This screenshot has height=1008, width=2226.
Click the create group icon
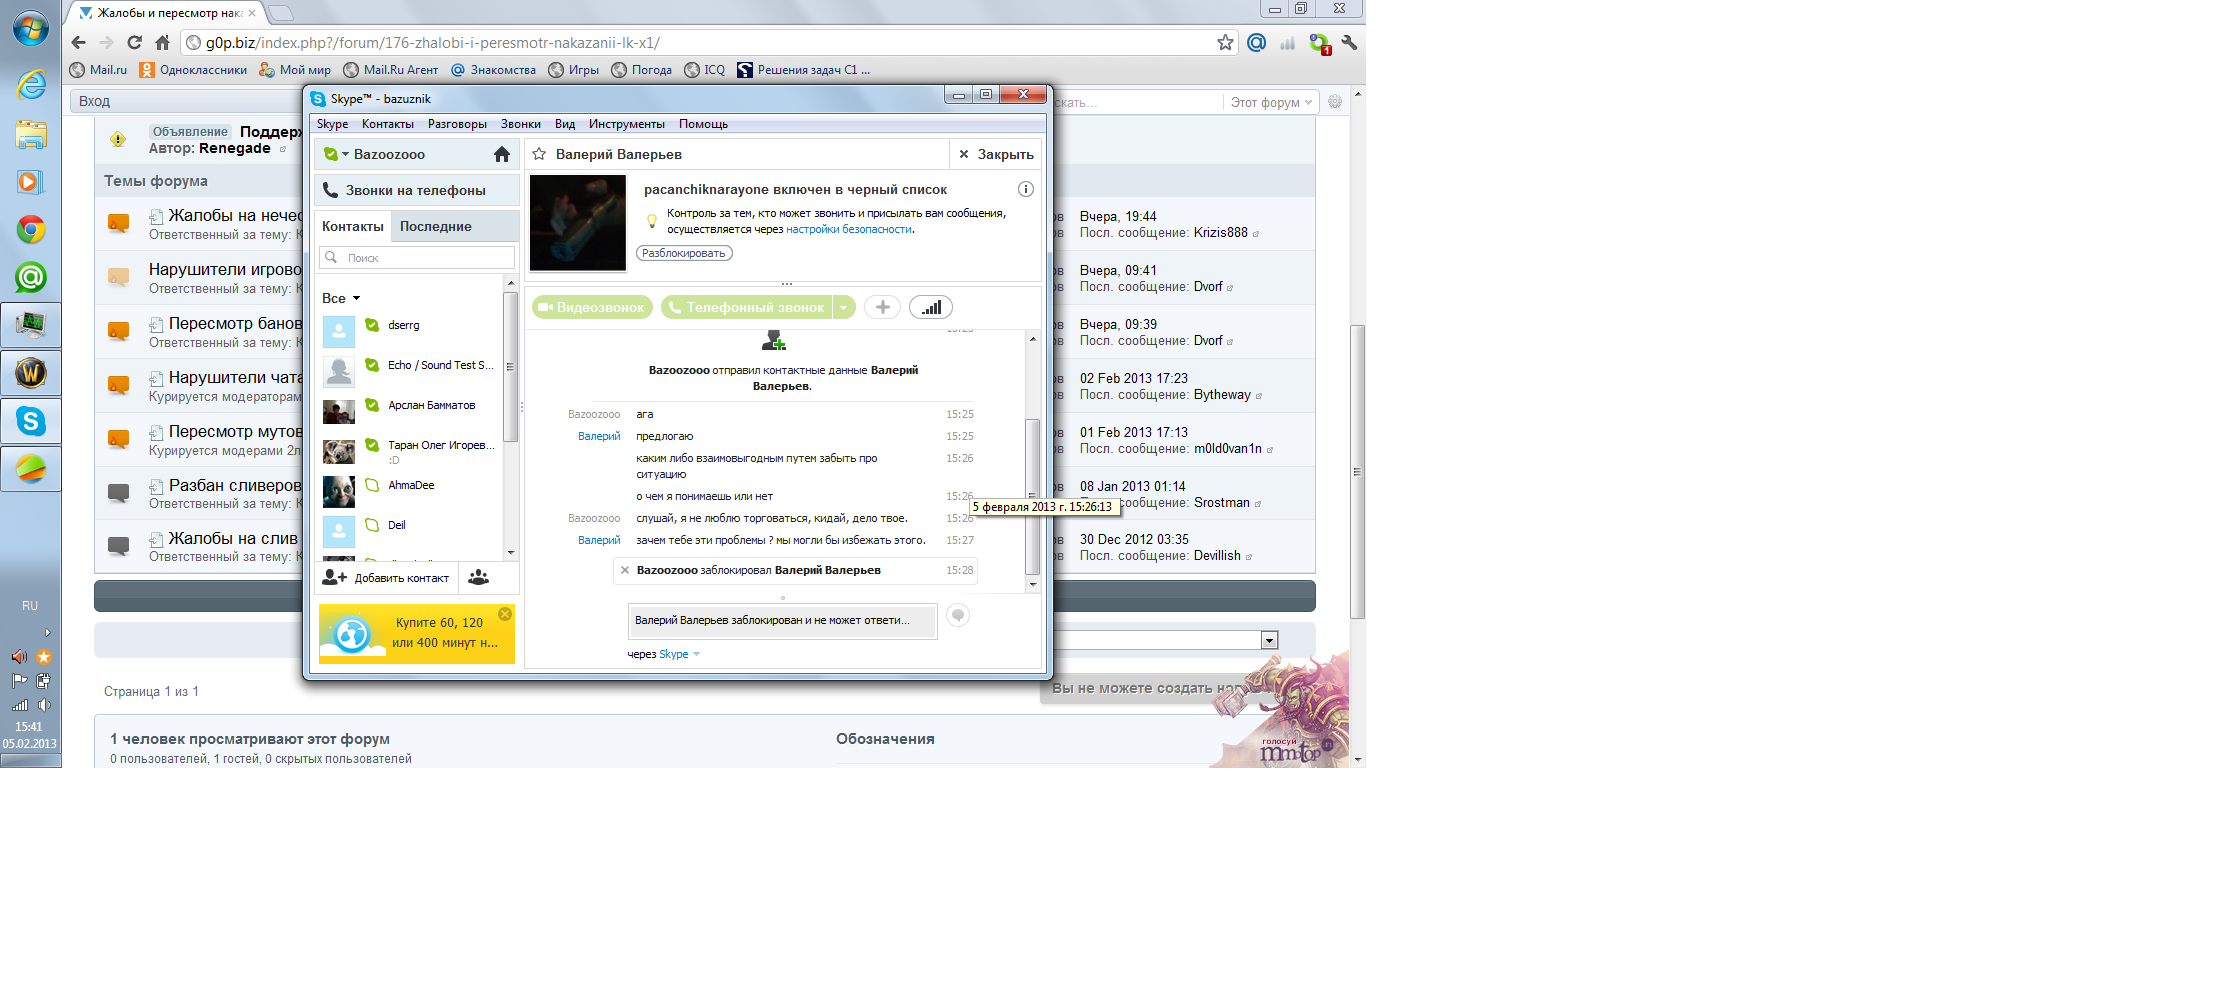click(x=479, y=577)
